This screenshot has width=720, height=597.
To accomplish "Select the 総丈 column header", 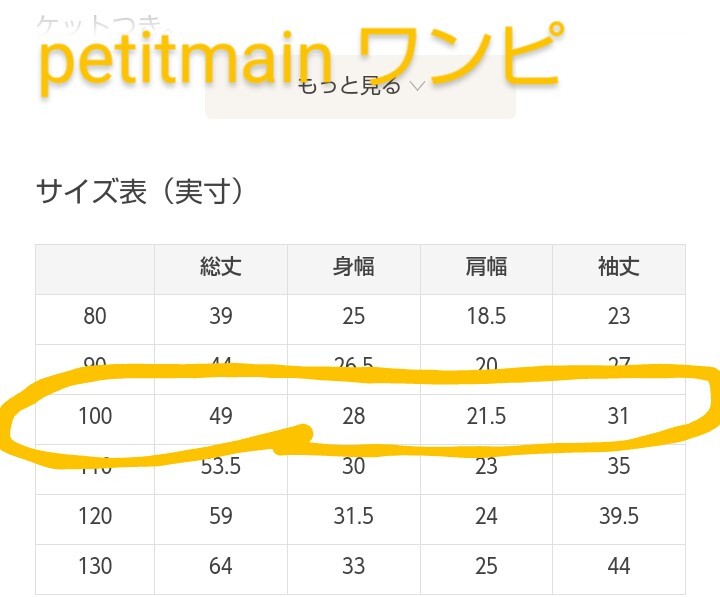I will [221, 267].
